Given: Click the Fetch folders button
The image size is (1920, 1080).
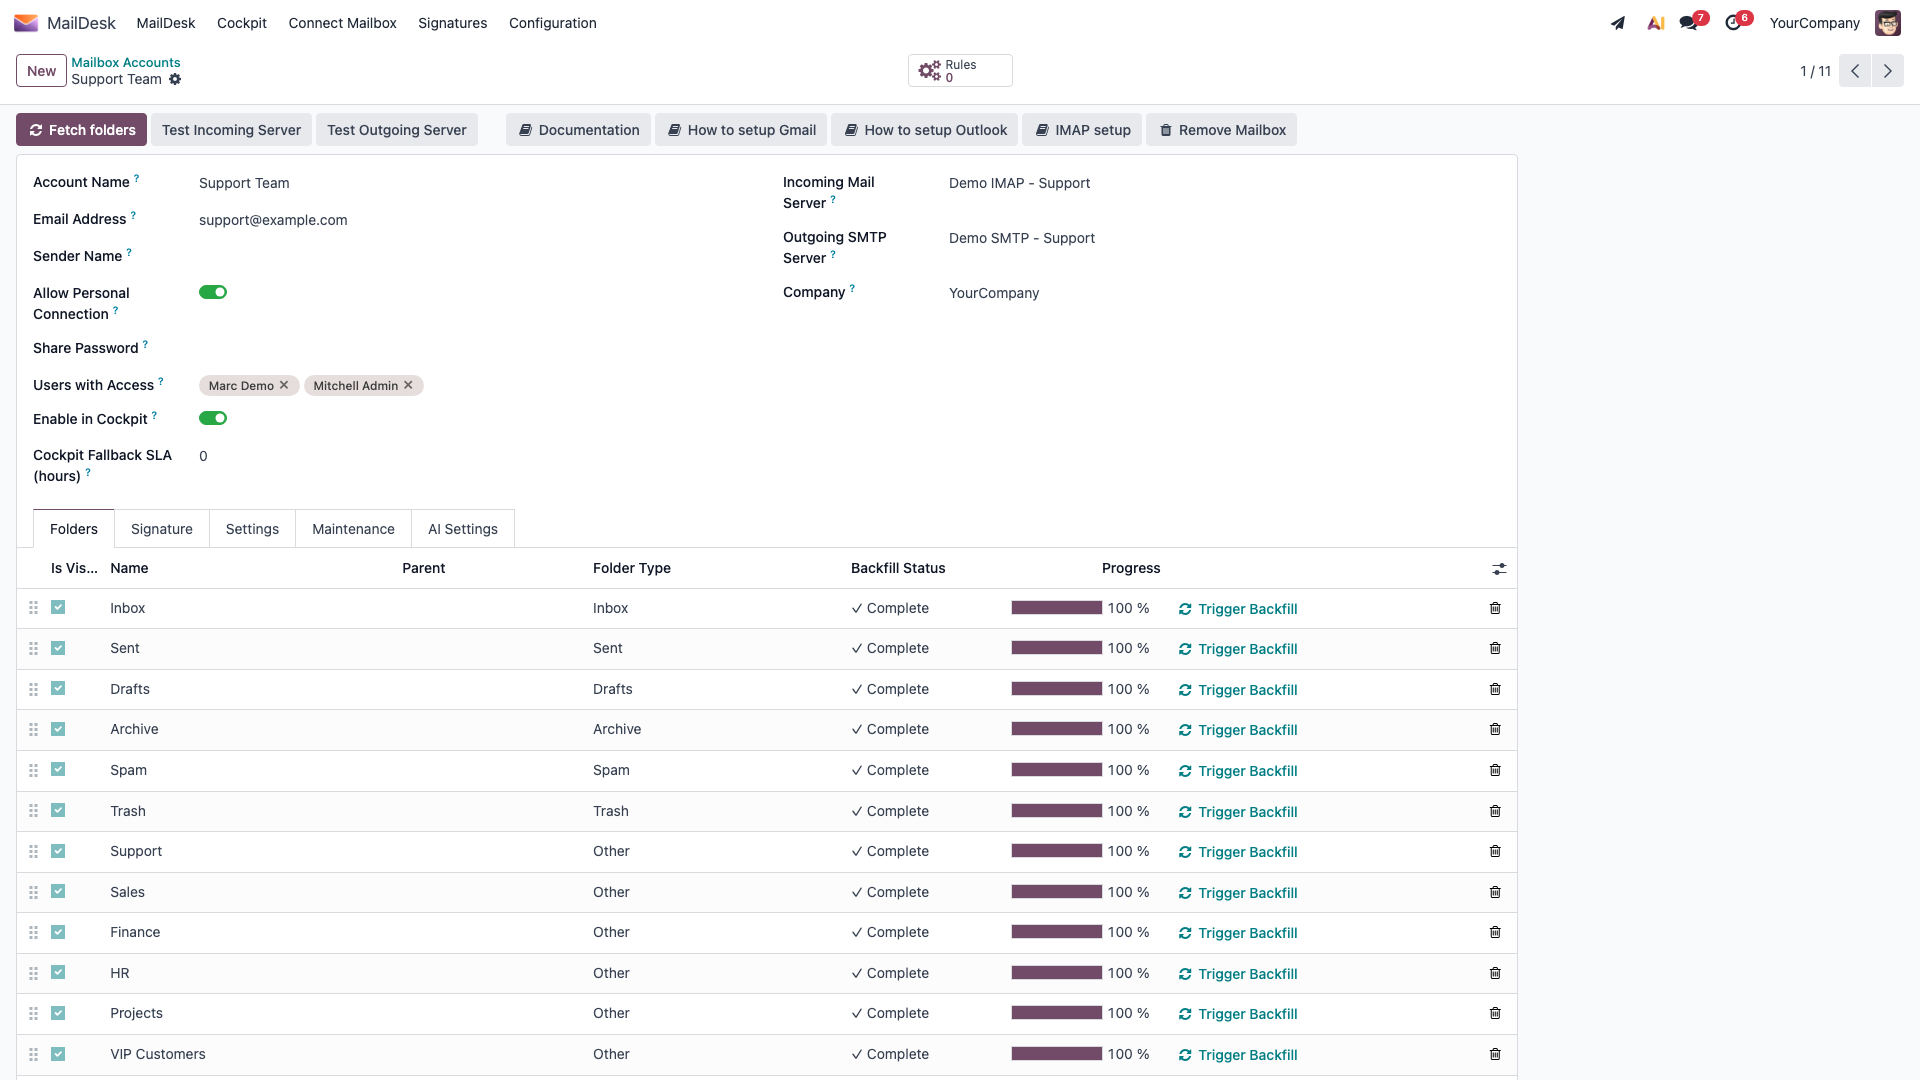Looking at the screenshot, I should pyautogui.click(x=81, y=130).
